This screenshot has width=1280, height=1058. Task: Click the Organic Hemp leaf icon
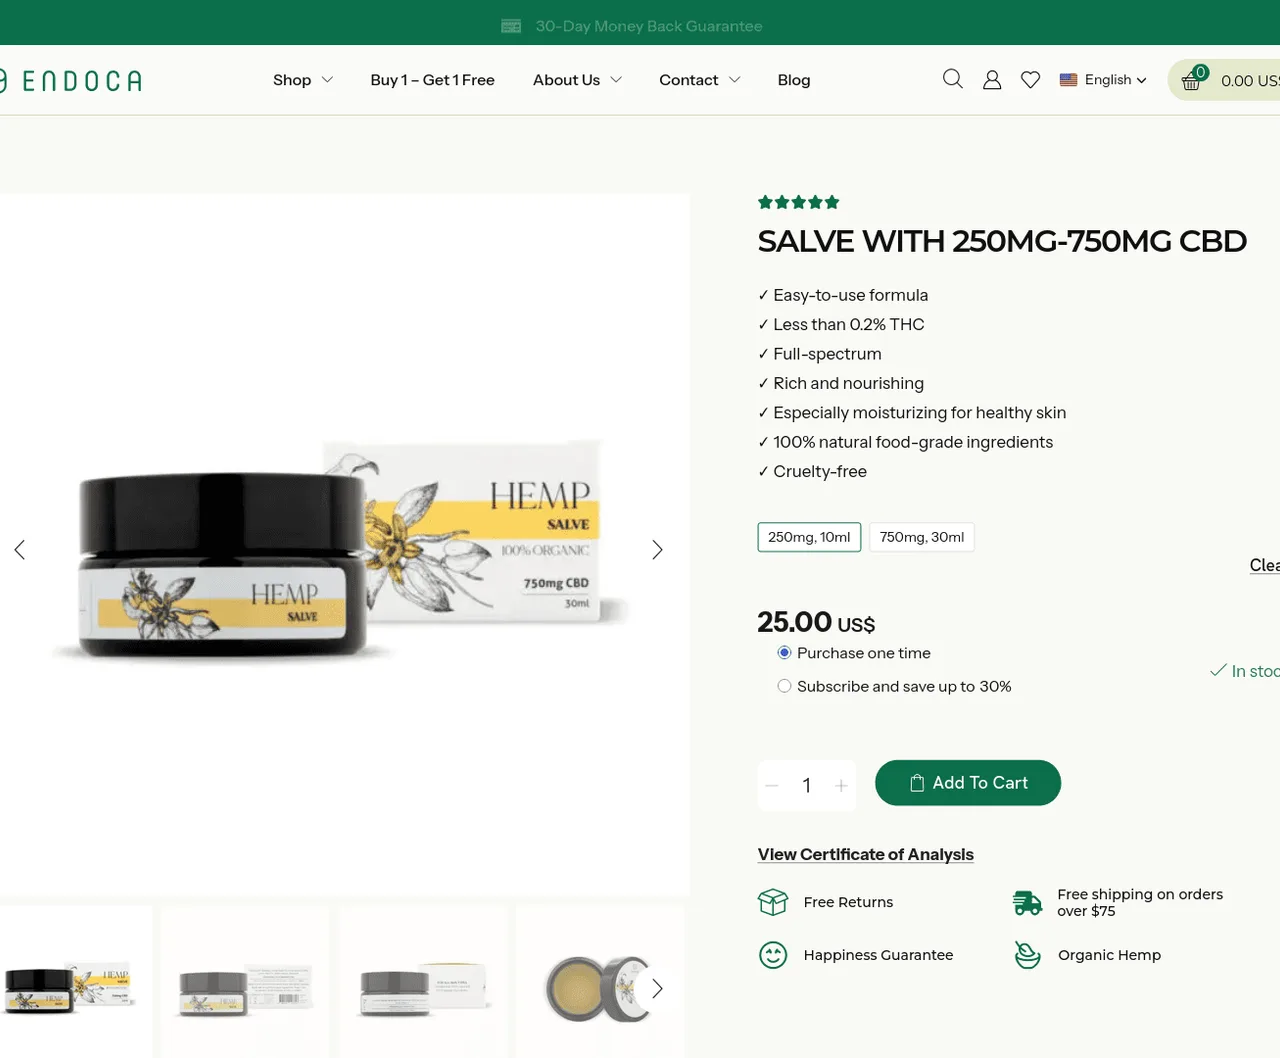(x=1027, y=955)
